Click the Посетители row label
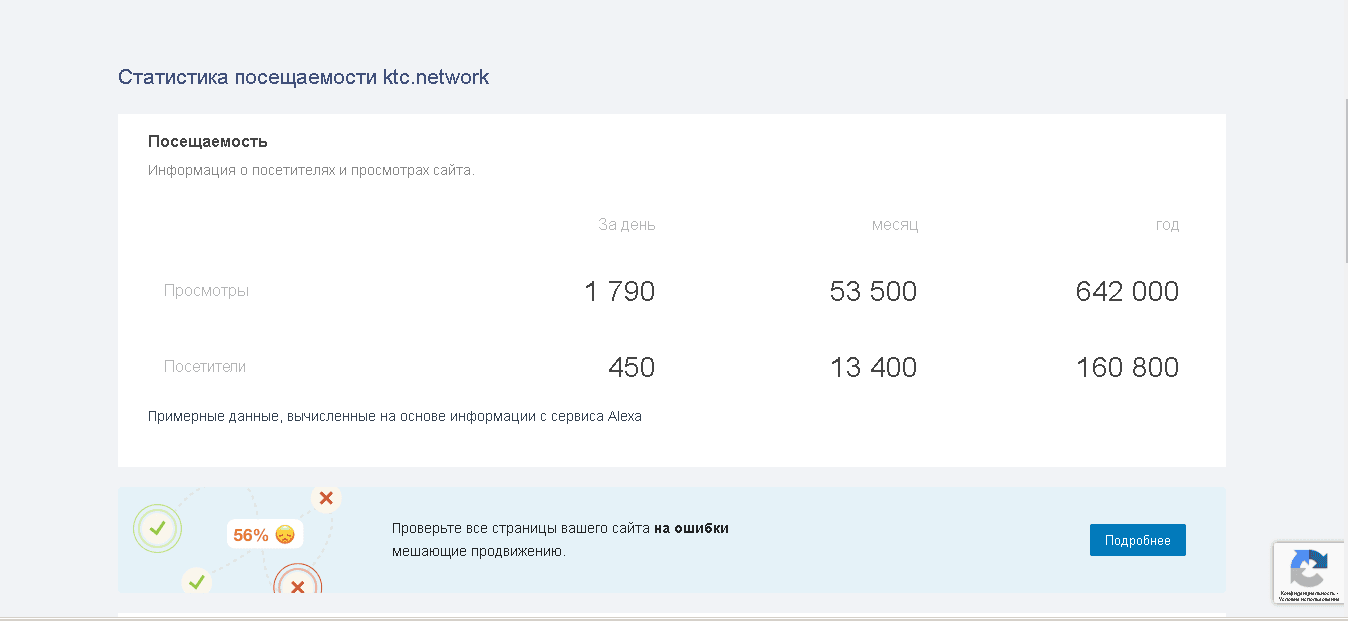The height and width of the screenshot is (621, 1348). (x=203, y=367)
